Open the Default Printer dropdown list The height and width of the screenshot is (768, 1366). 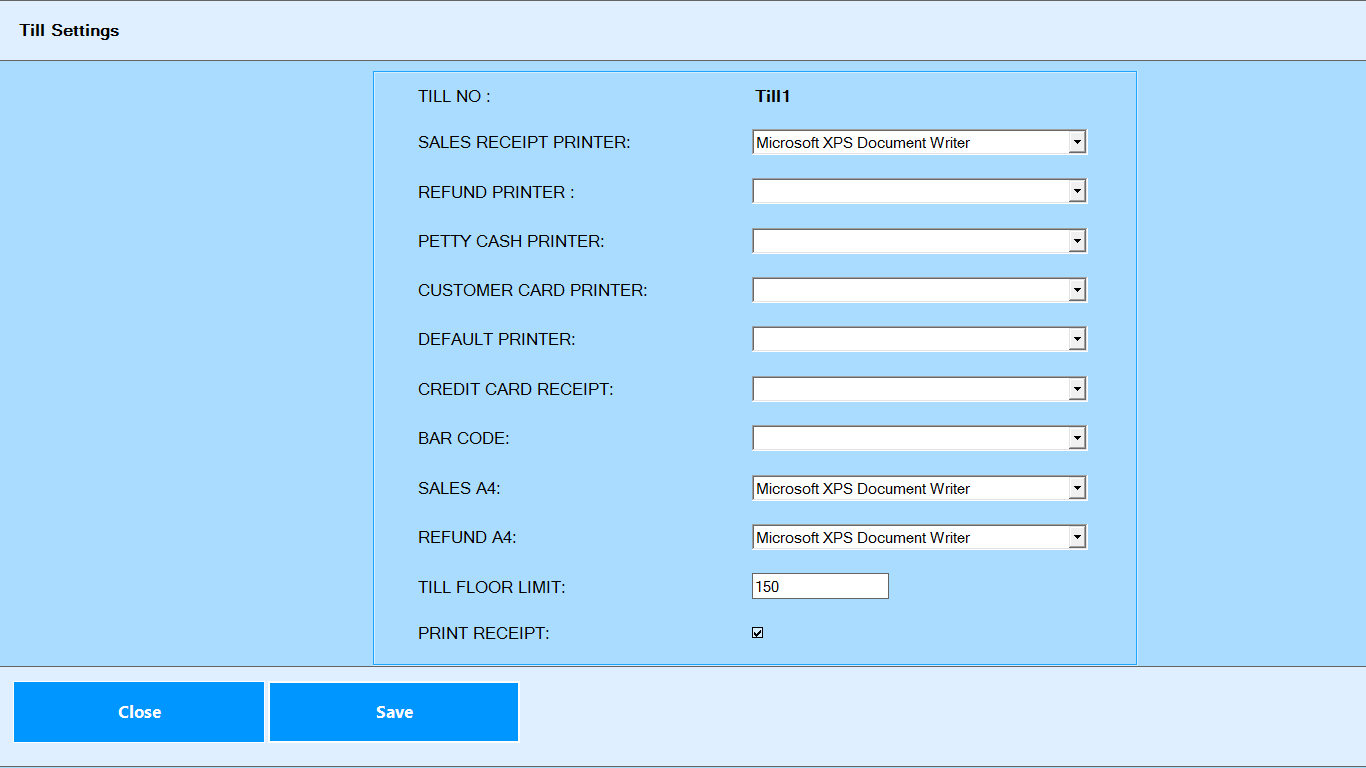pos(918,340)
